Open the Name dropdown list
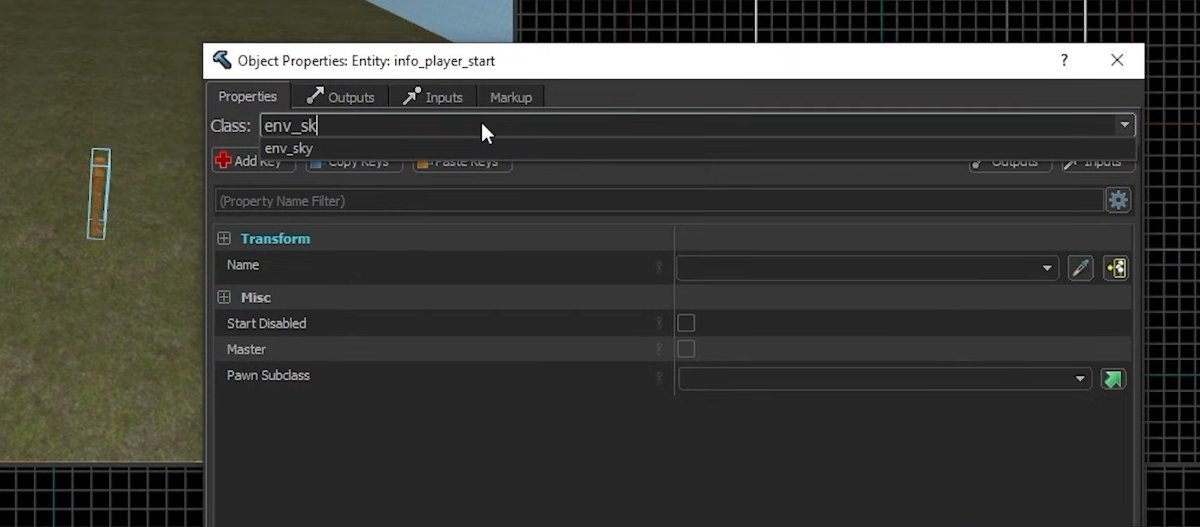Image resolution: width=1200 pixels, height=527 pixels. [x=1047, y=268]
